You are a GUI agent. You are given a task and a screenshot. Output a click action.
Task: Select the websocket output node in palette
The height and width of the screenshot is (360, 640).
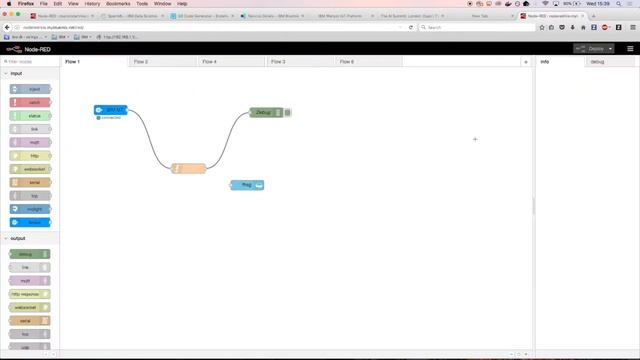tap(30, 307)
